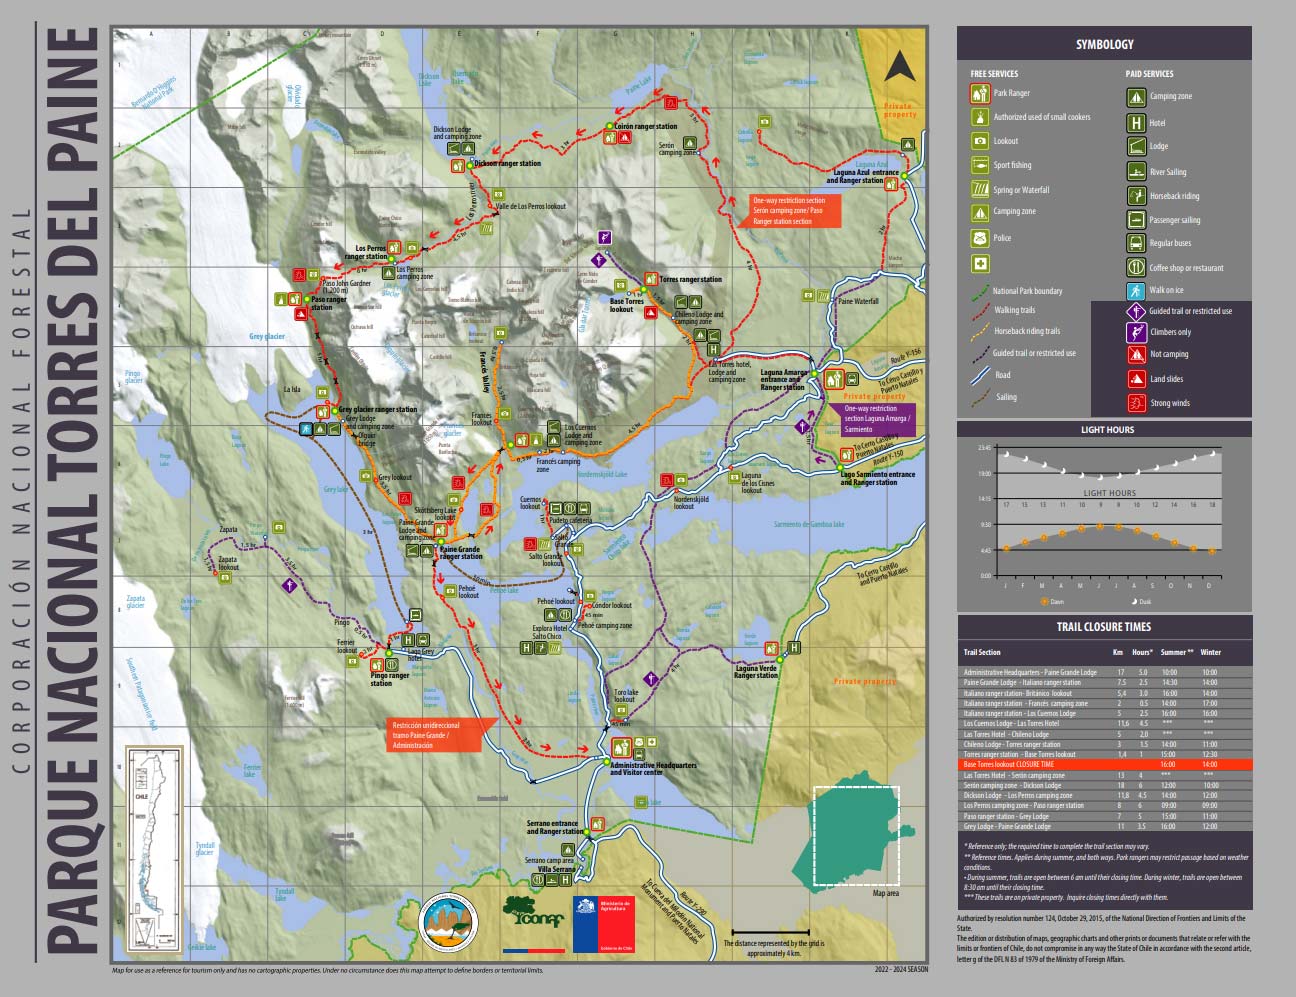Click the 'FREE SERVICES' legend heading
This screenshot has height=997, width=1296.
click(x=994, y=74)
